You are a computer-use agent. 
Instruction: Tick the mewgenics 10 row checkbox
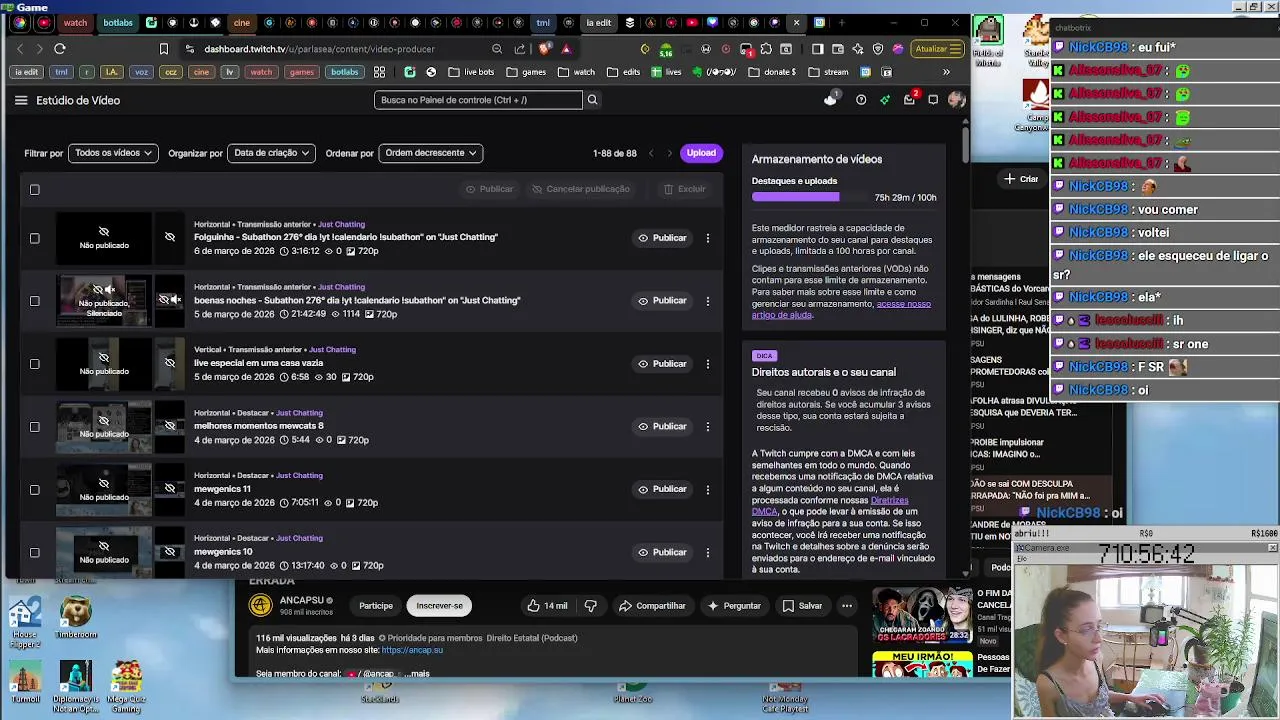[x=34, y=552]
